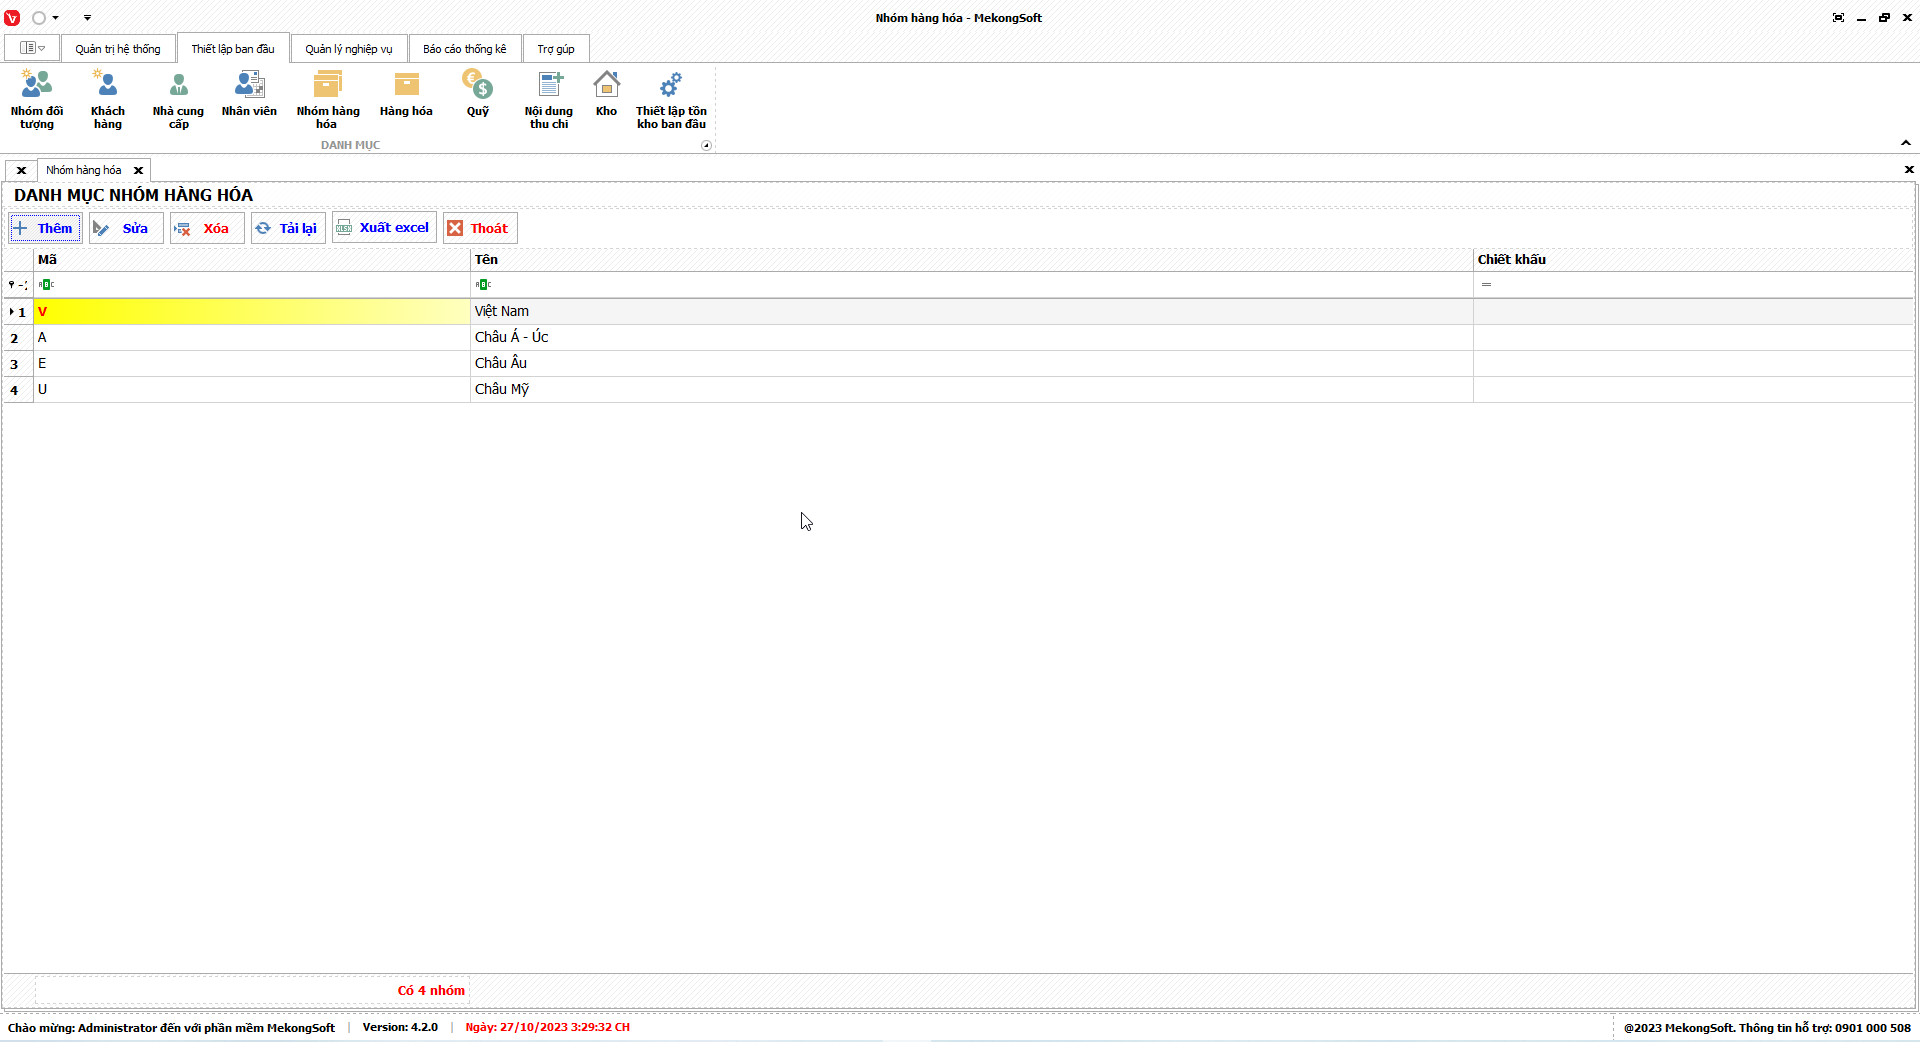Click the MekongSoft support info text
The width and height of the screenshot is (1920, 1042).
[1767, 1028]
